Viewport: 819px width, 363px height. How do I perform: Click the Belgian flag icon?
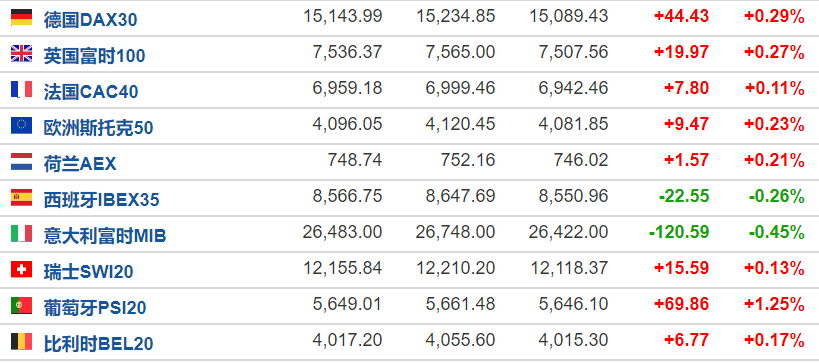(x=21, y=342)
